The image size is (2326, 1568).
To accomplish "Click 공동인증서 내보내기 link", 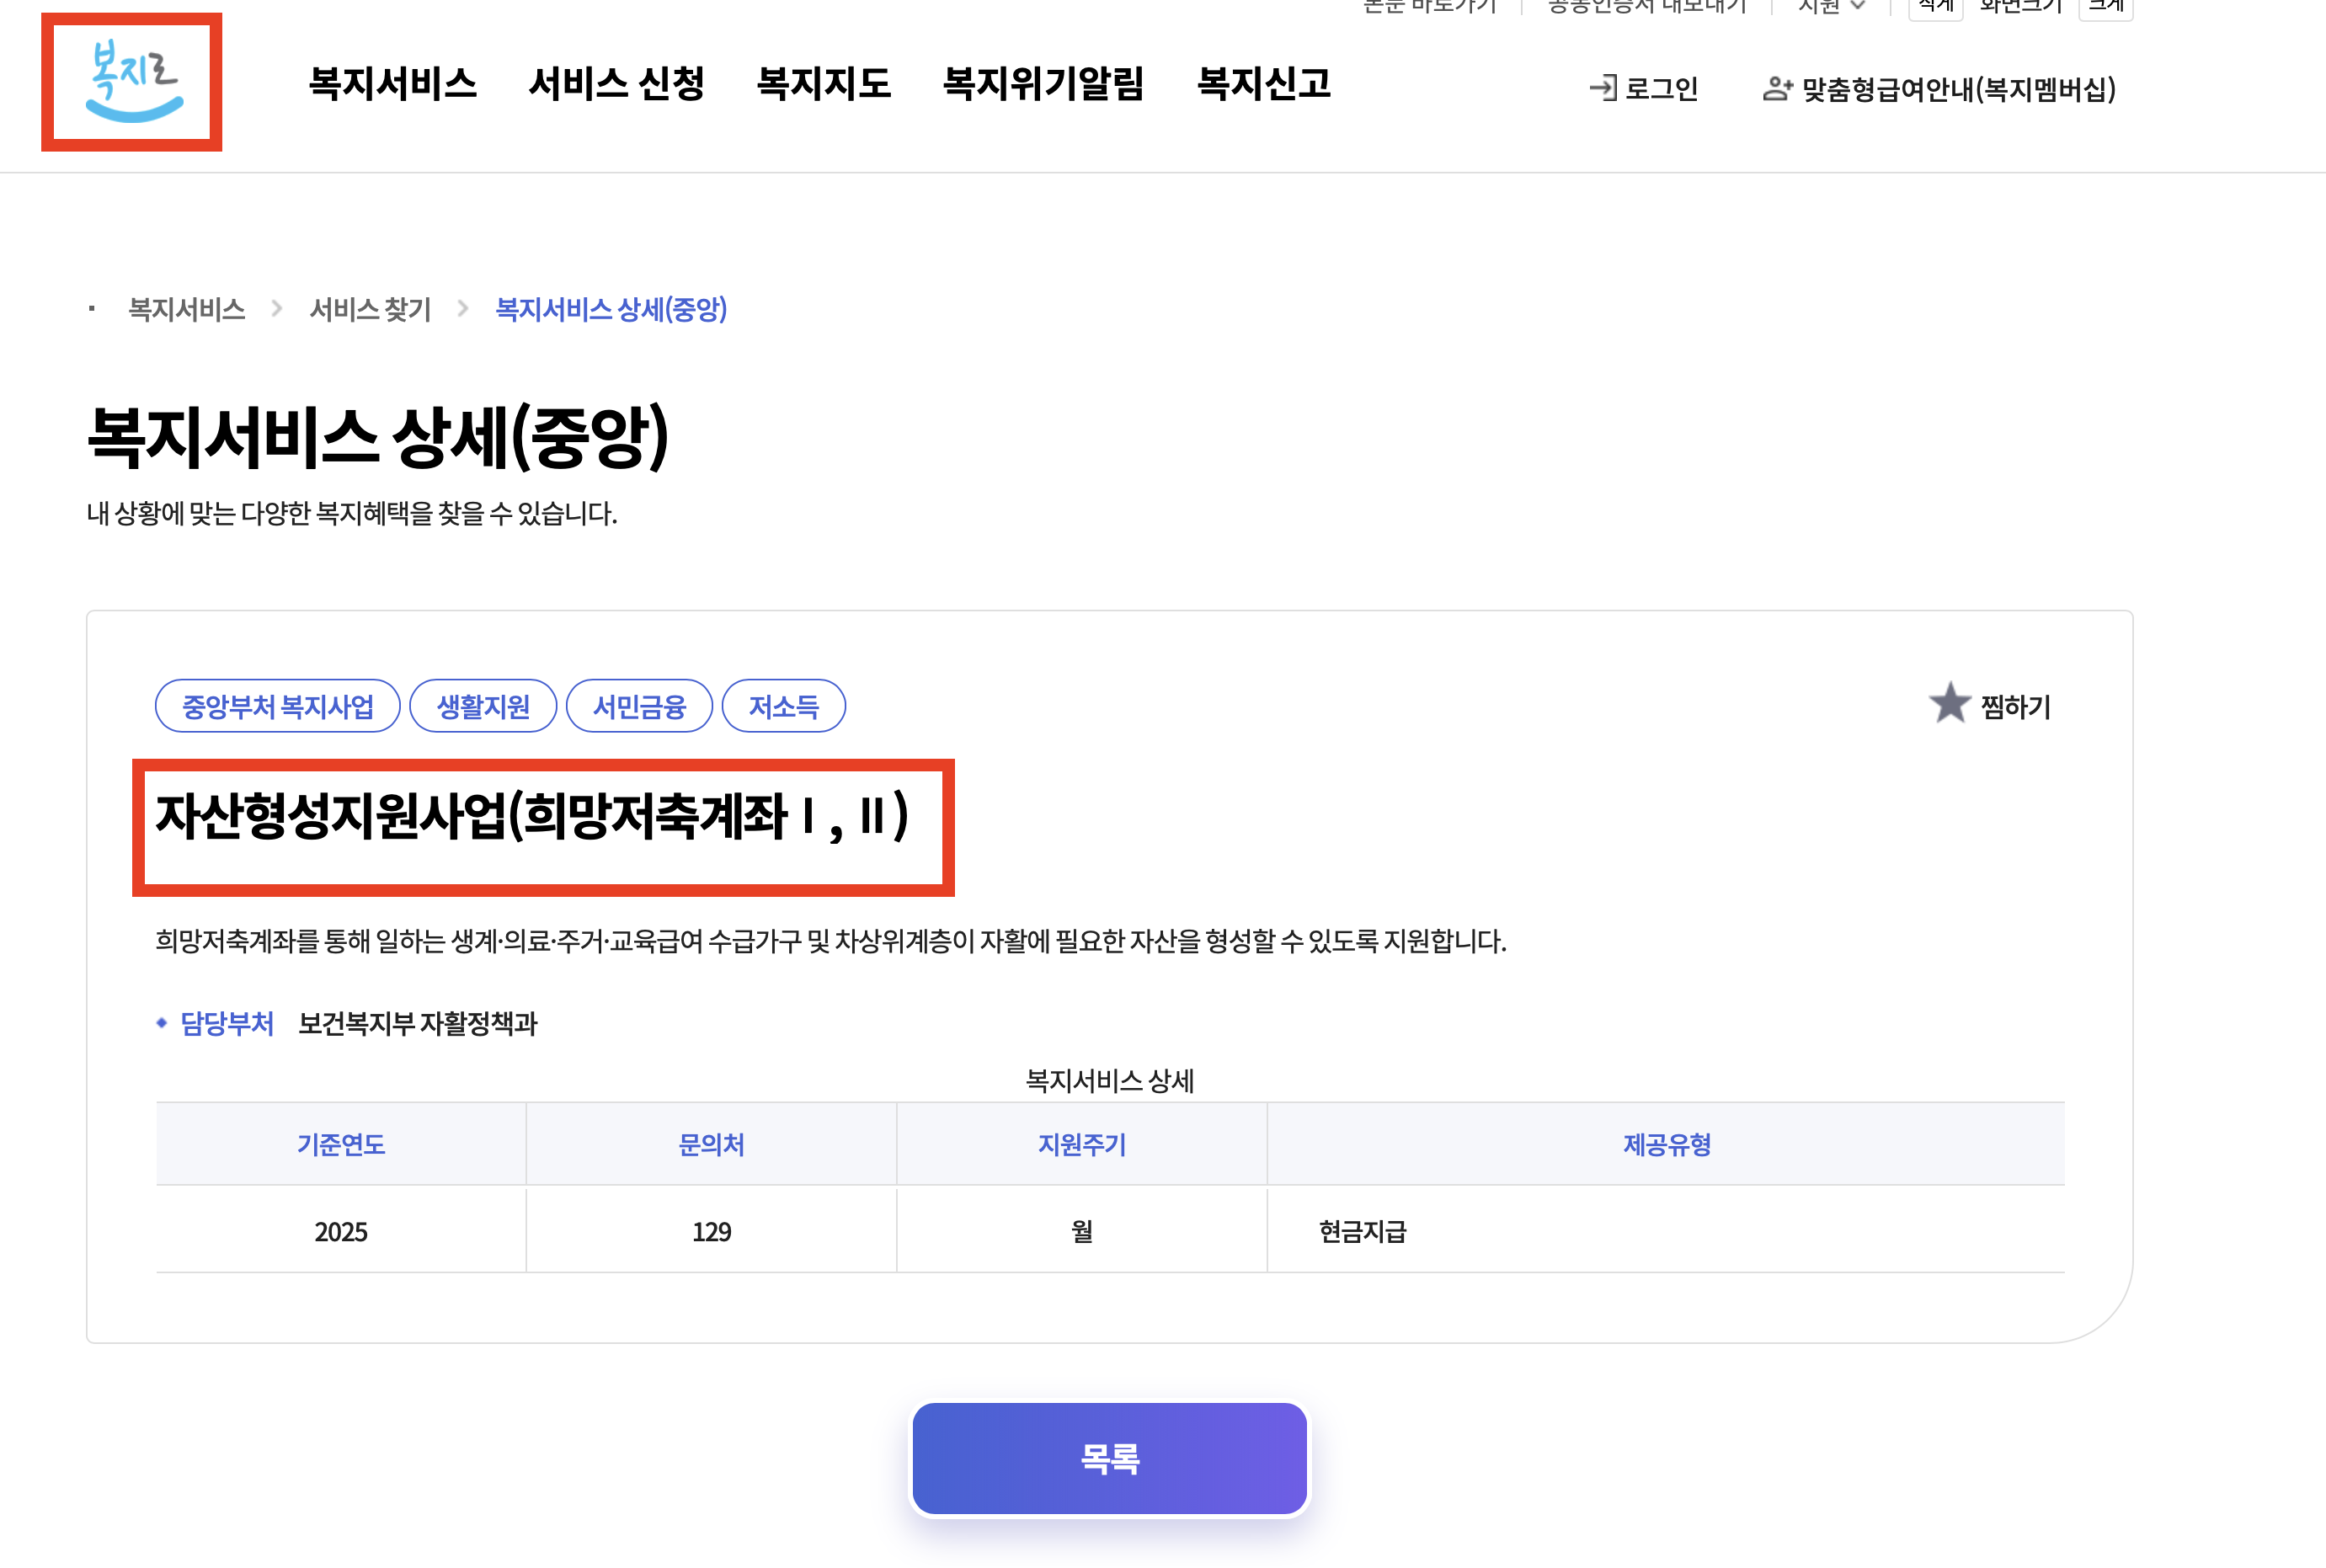I will pos(1647,6).
